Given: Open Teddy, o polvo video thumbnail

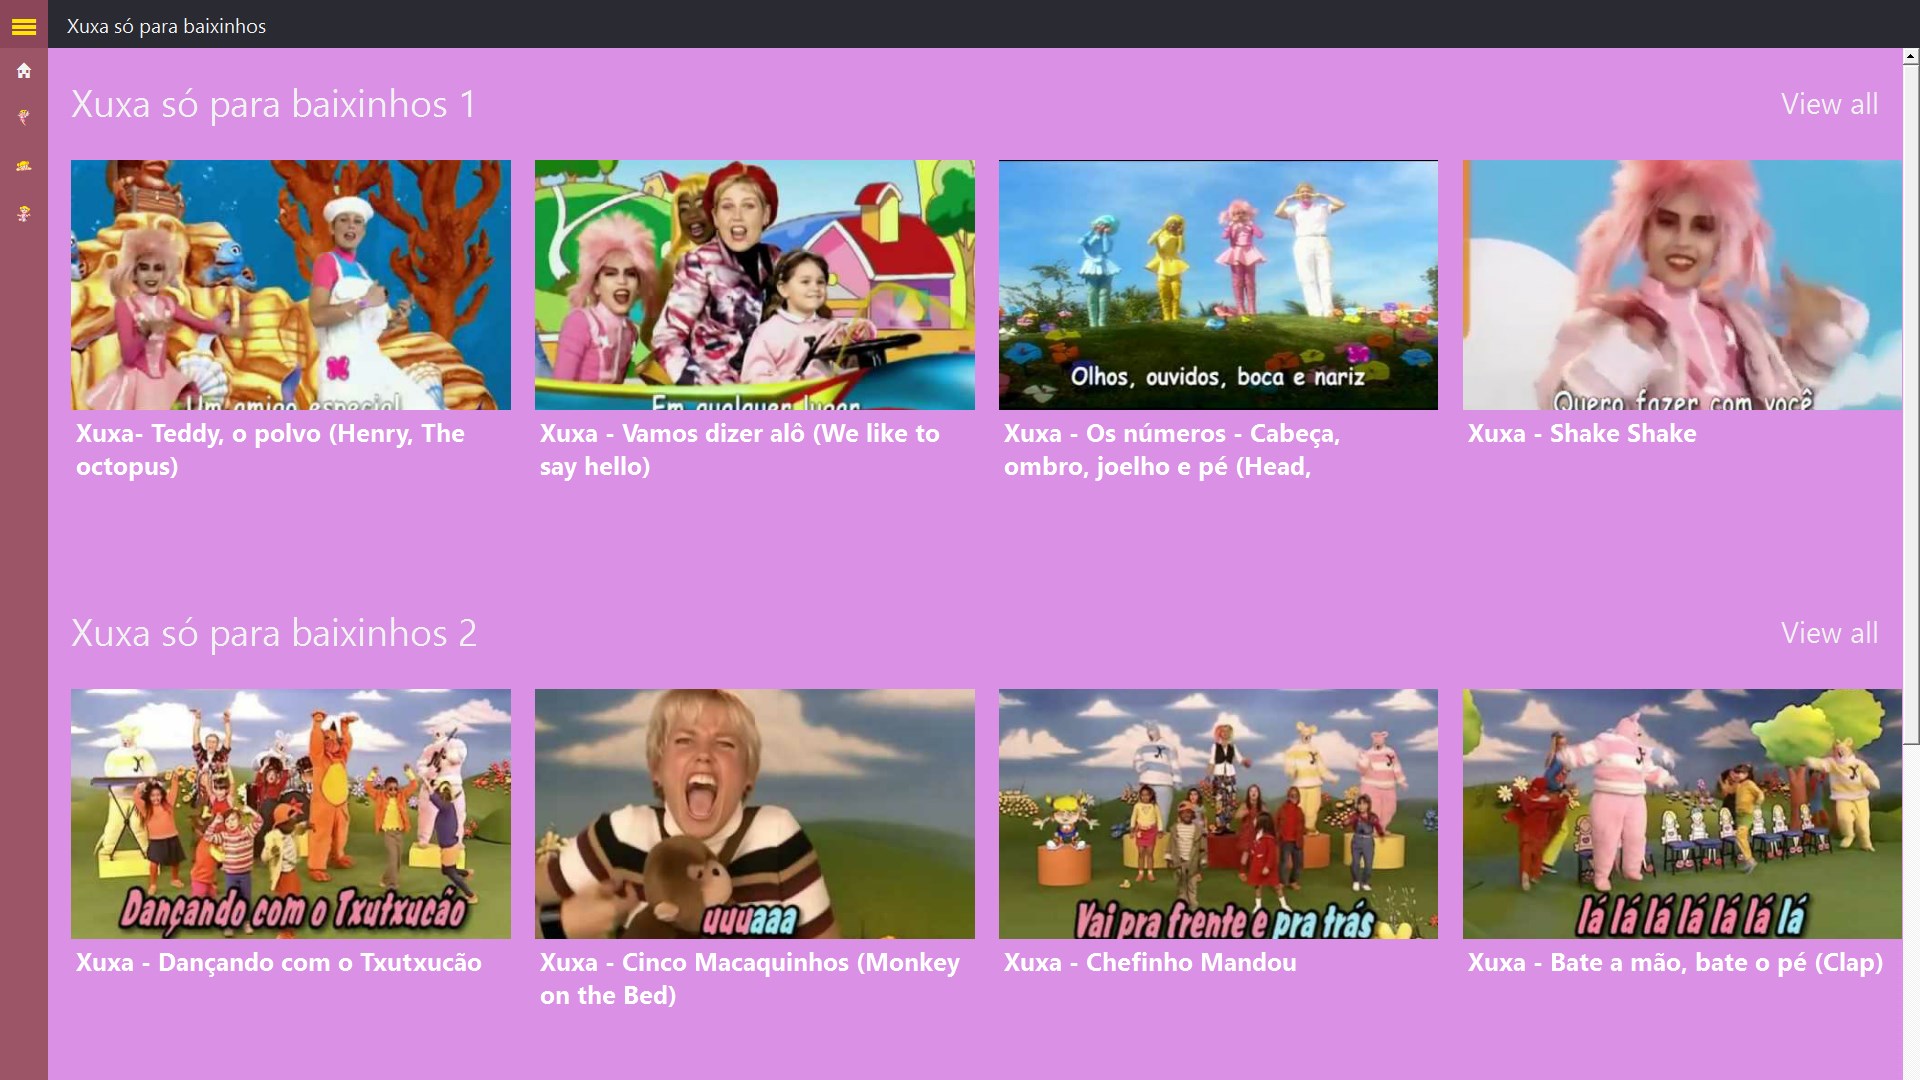Looking at the screenshot, I should tap(290, 285).
